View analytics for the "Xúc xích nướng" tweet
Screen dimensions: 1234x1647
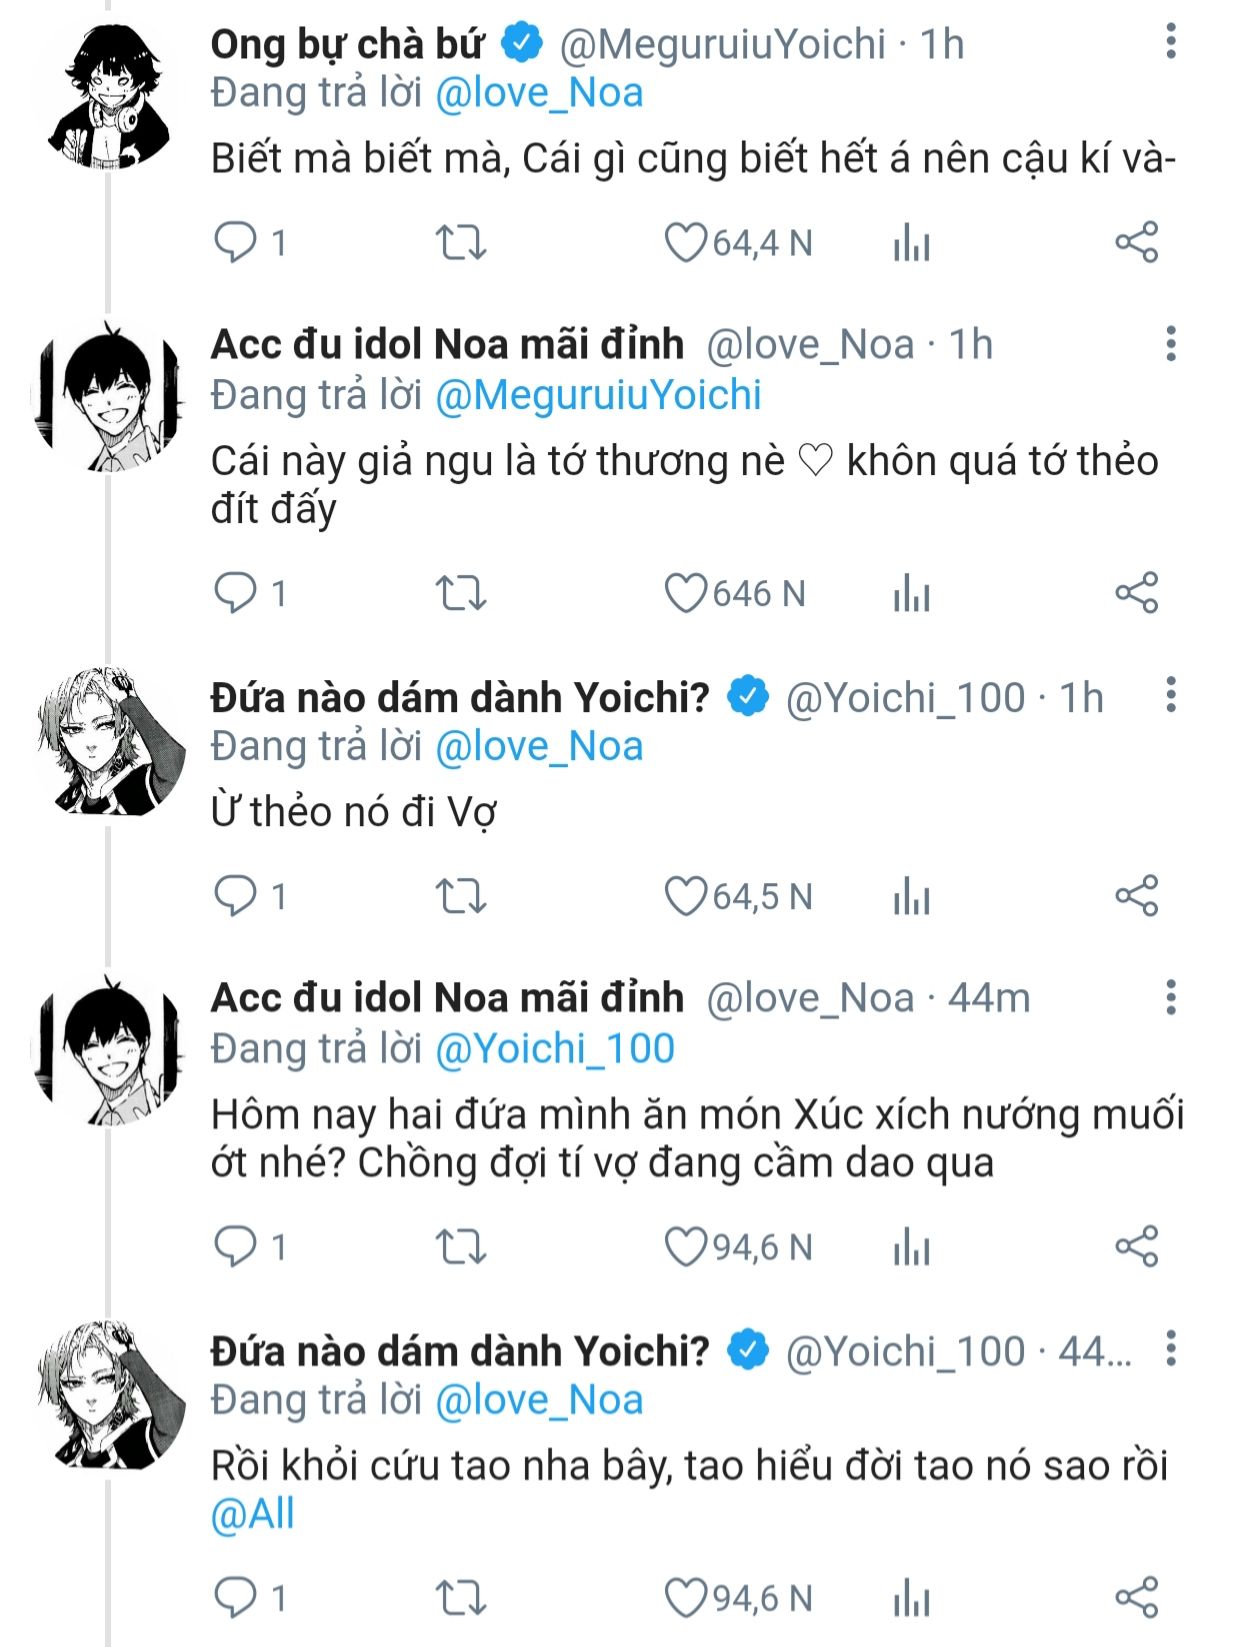click(x=911, y=1248)
